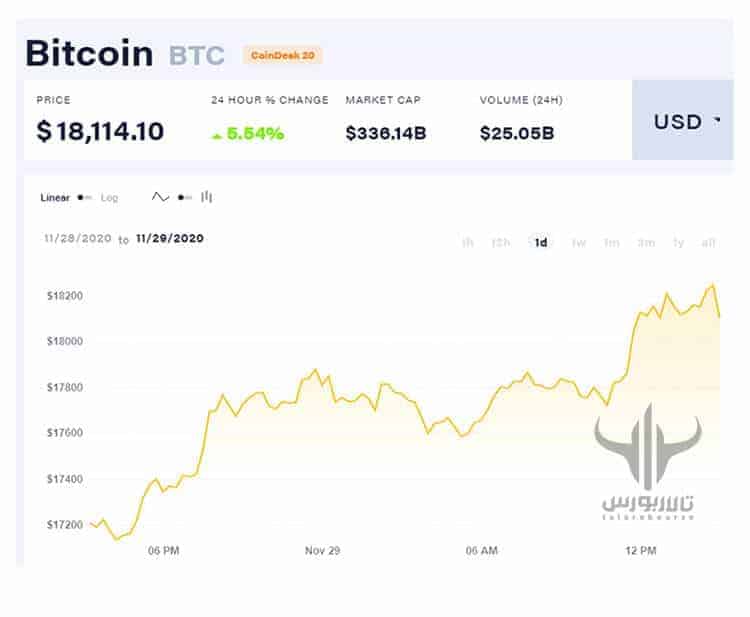
Task: Switch to the 1h time range
Action: point(468,243)
